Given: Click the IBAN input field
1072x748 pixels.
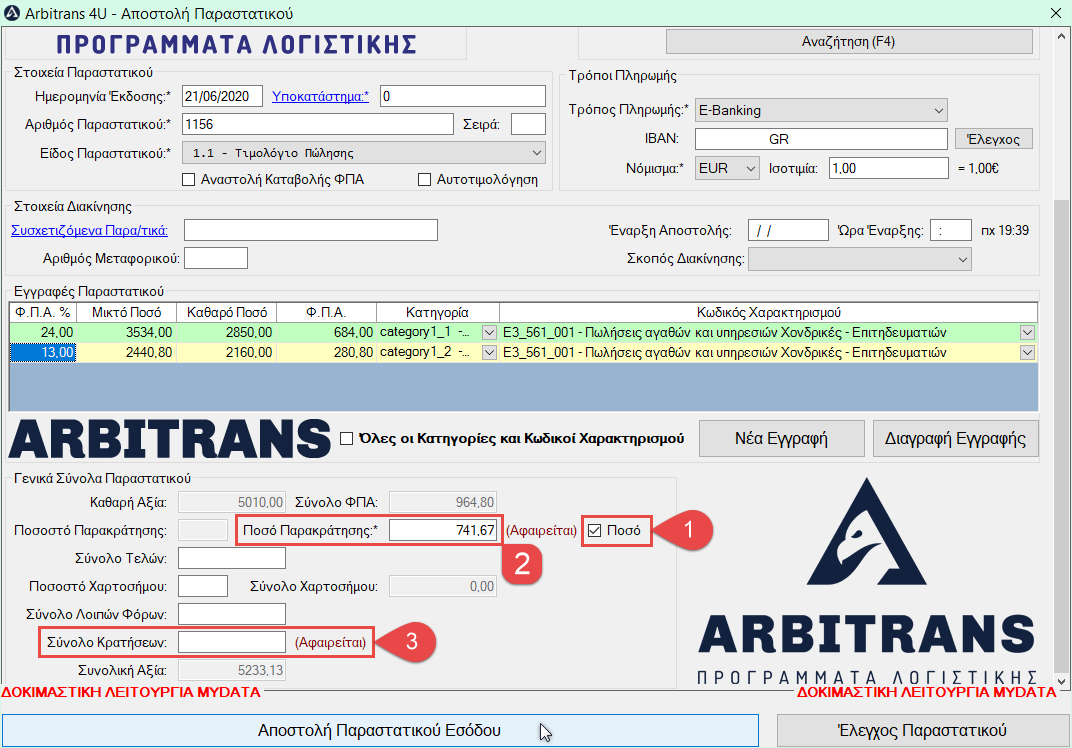Looking at the screenshot, I should 821,139.
